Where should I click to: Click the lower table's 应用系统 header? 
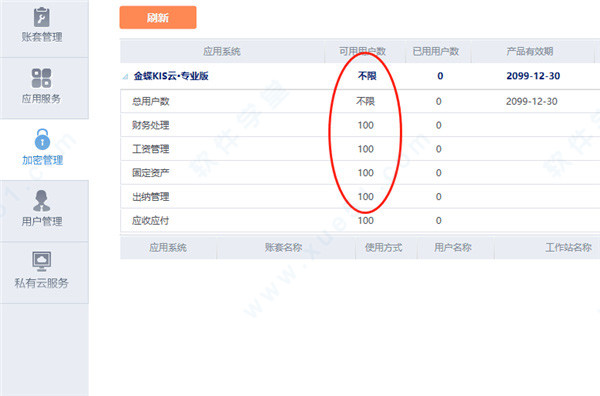tap(168, 248)
